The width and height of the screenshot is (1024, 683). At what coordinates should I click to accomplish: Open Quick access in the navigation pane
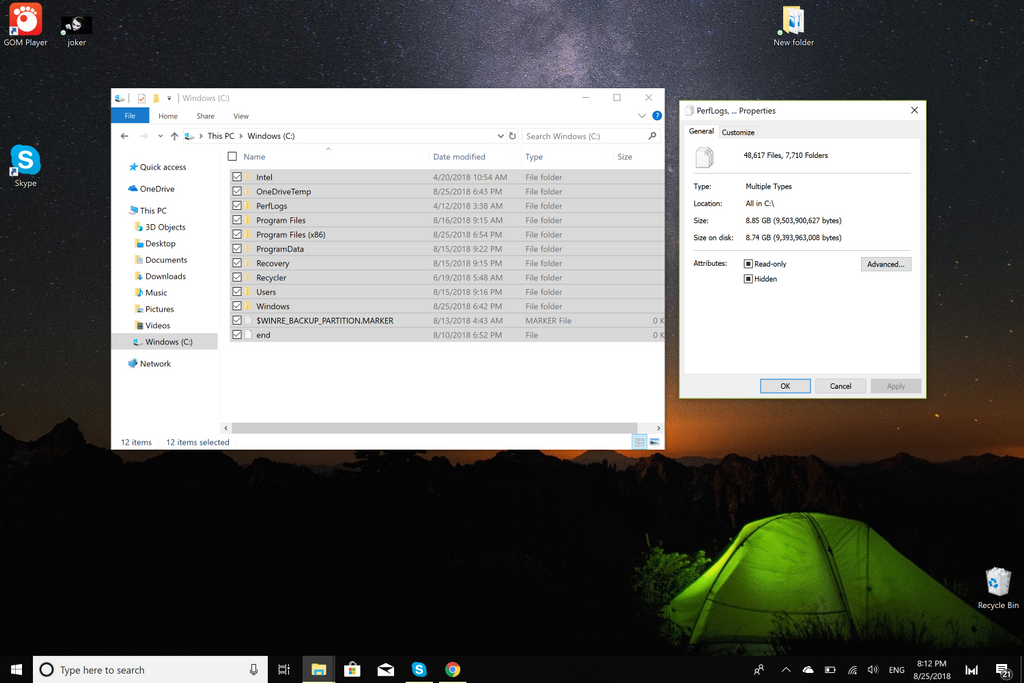point(163,167)
